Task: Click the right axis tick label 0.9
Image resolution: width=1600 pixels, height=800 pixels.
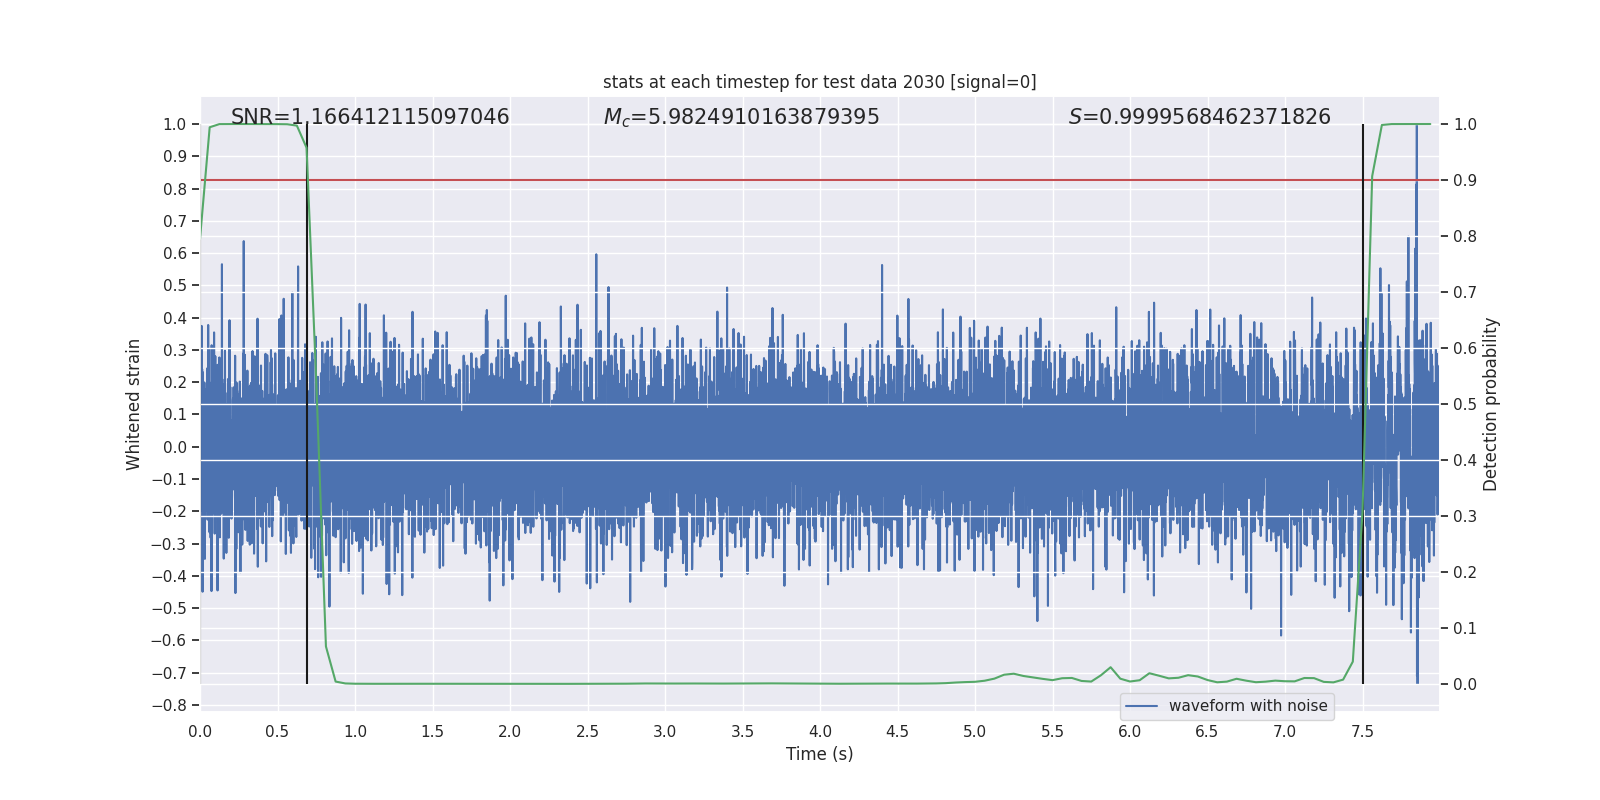Action: click(x=1465, y=181)
